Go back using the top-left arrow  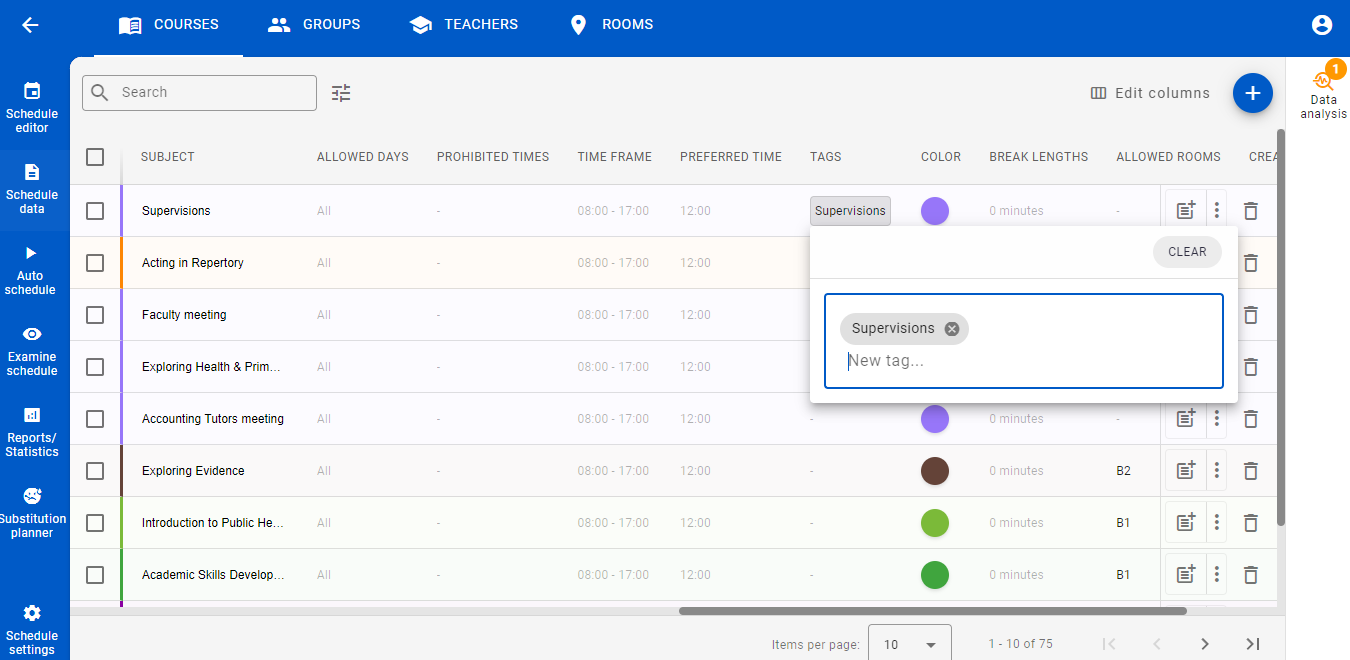[x=30, y=25]
